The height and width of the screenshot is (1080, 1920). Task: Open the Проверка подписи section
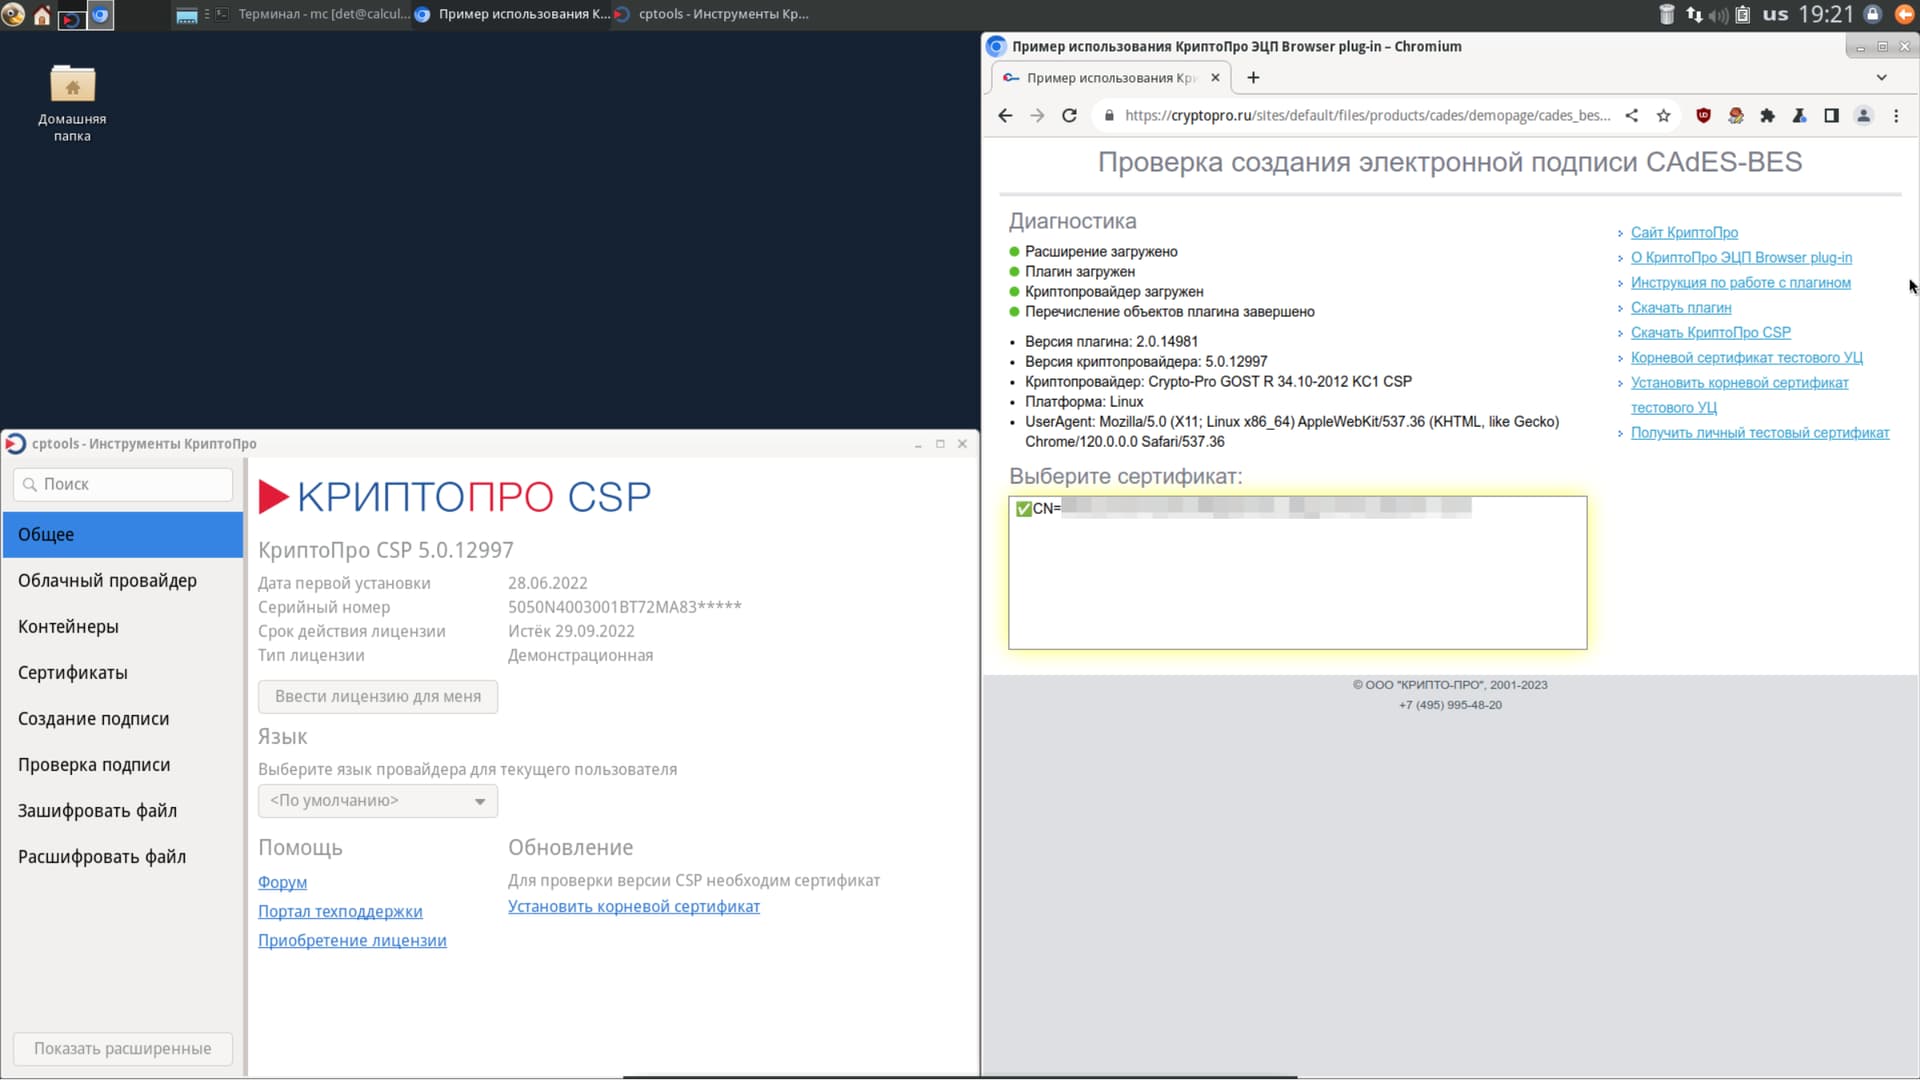coord(123,765)
